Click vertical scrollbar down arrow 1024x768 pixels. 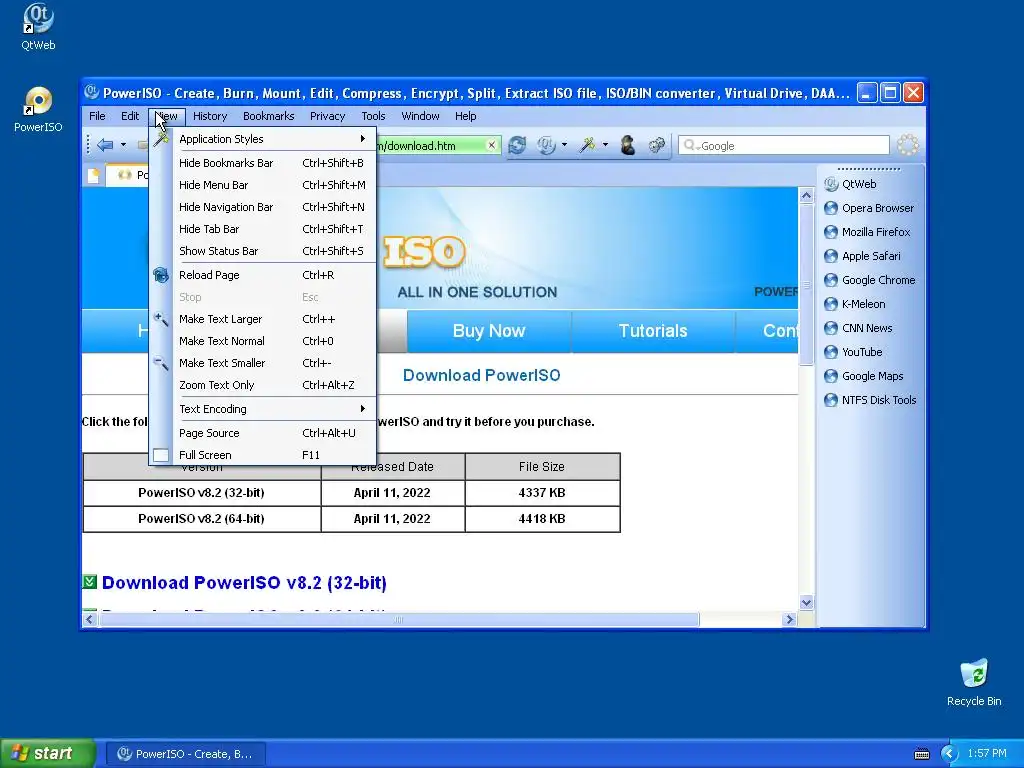pyautogui.click(x=807, y=603)
